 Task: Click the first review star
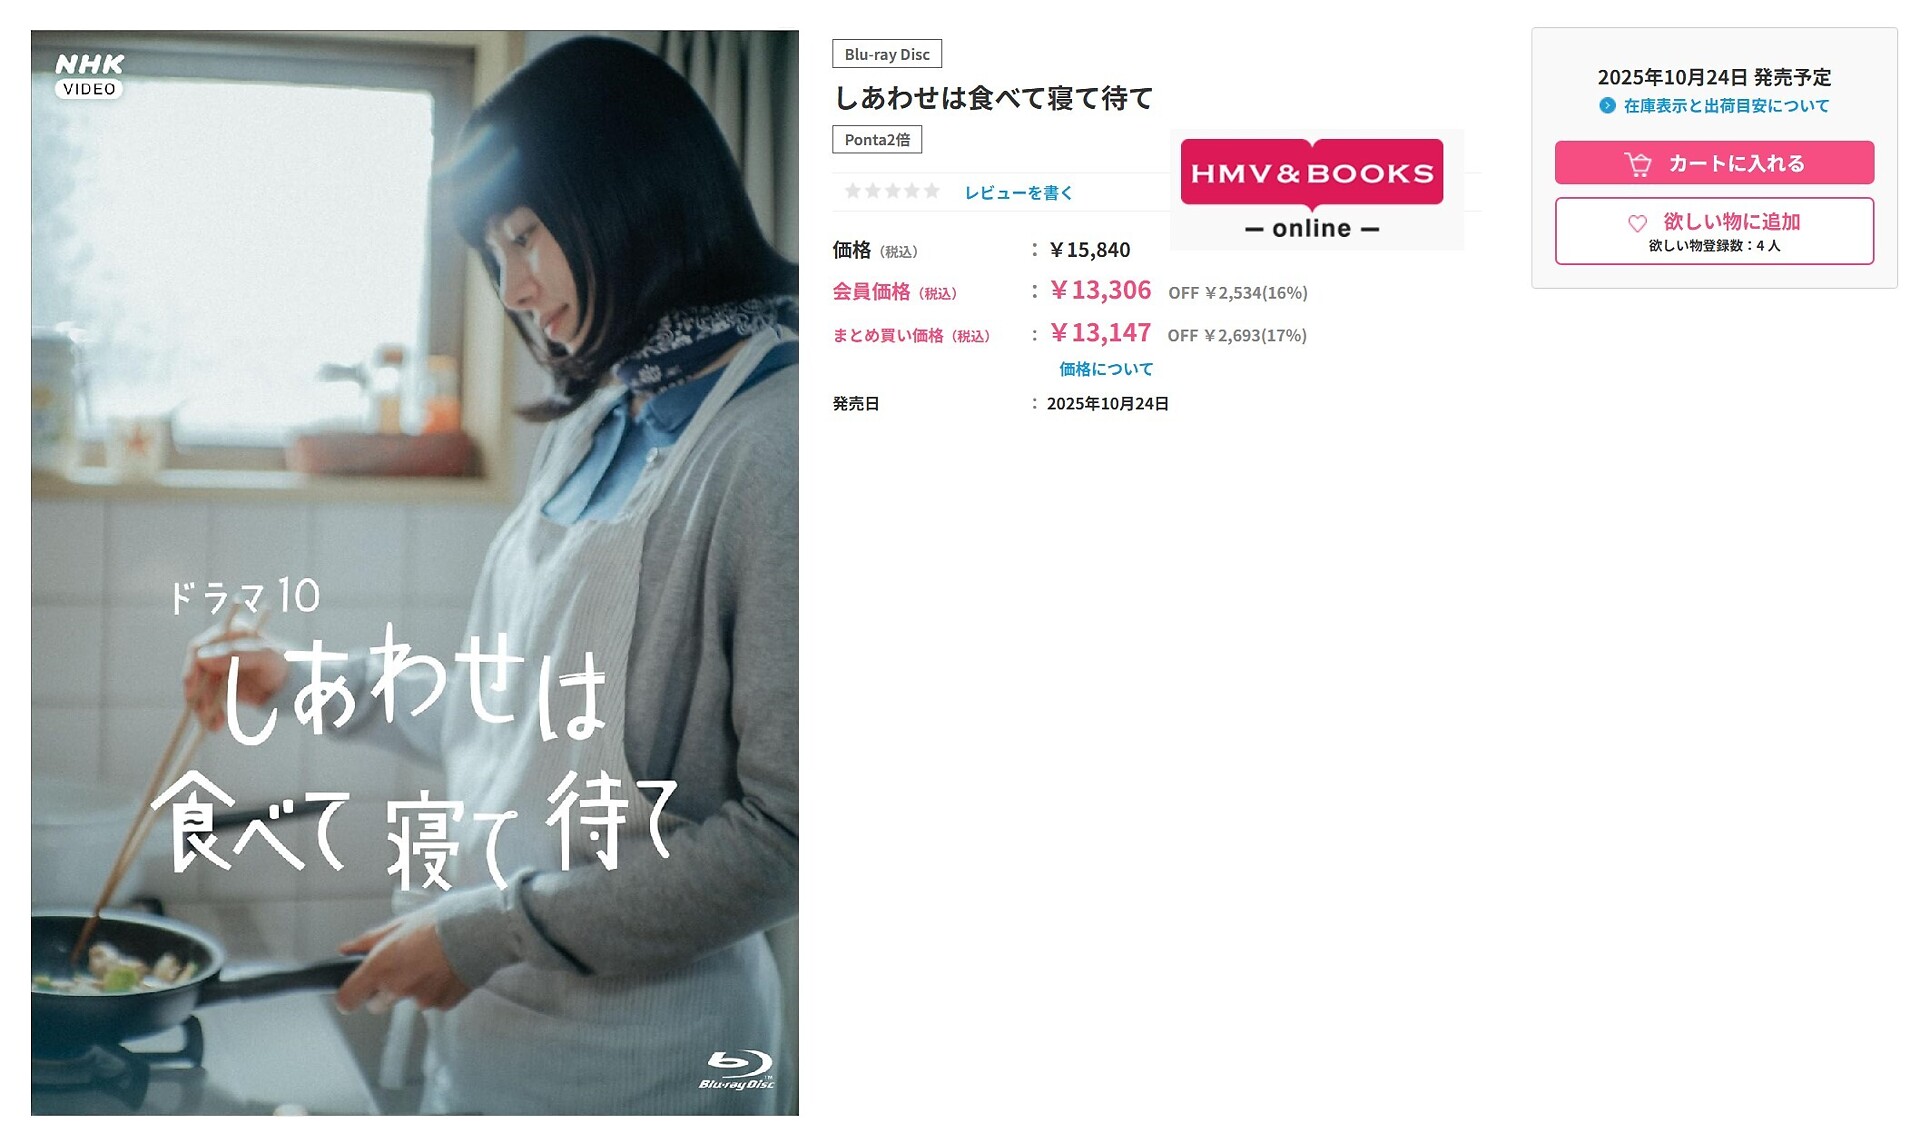853,191
